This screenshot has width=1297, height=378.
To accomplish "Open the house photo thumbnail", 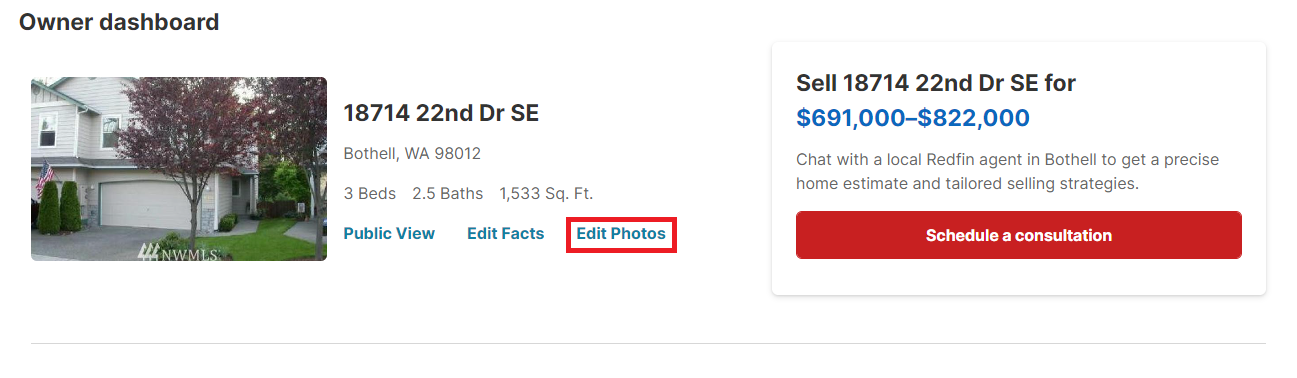I will (179, 169).
